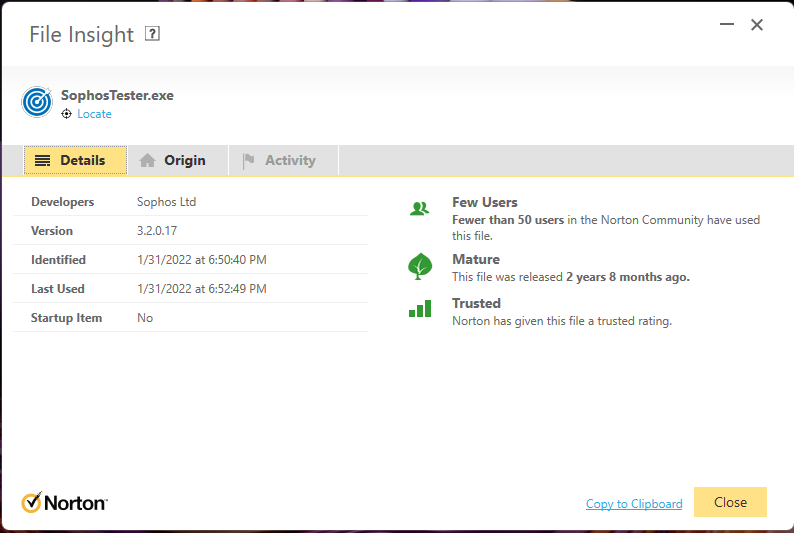Click the version value 3.2.0.17
794x533 pixels.
point(157,231)
